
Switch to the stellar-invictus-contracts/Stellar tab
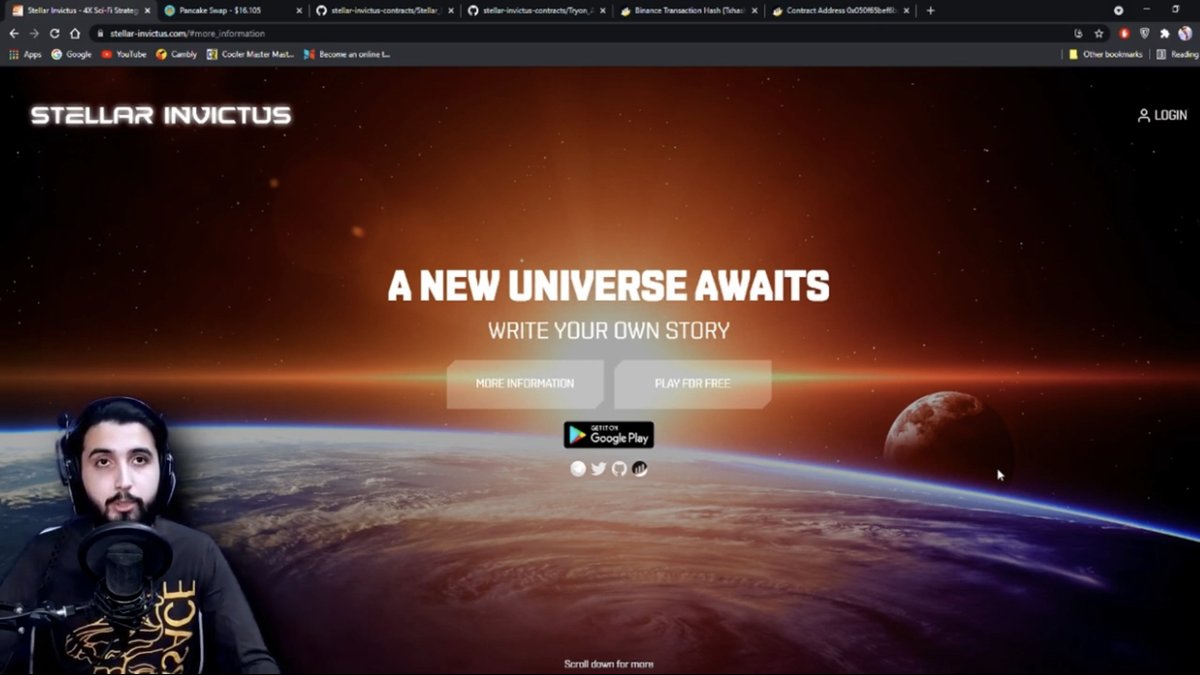pos(383,10)
